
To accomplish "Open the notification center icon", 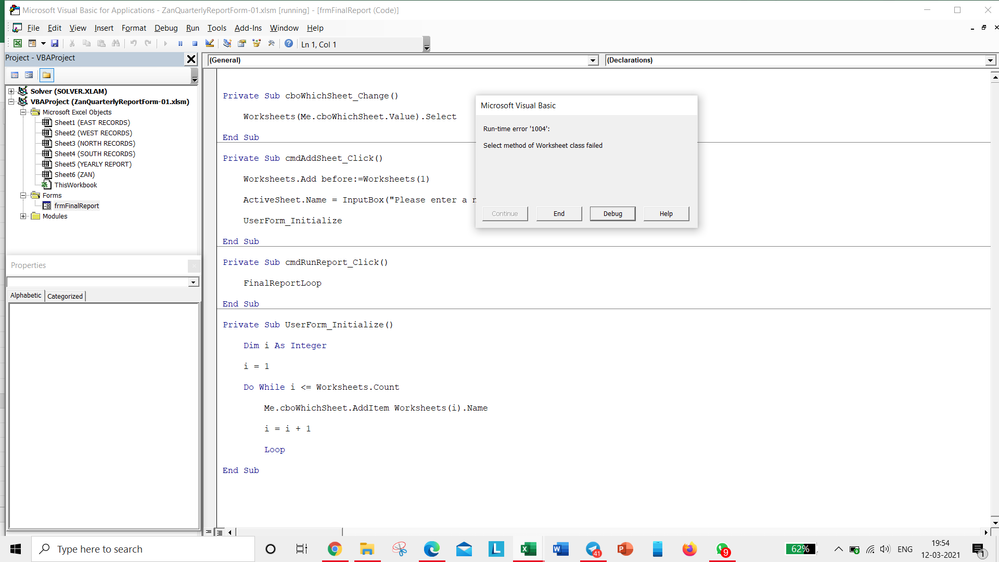I will (979, 549).
